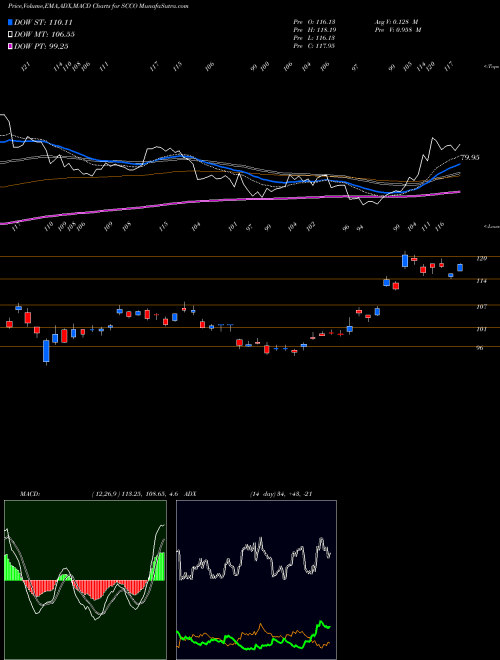Click the 'Pre C: 117.95' value
Viewport: 500px width, 660px height.
(x=314, y=46)
